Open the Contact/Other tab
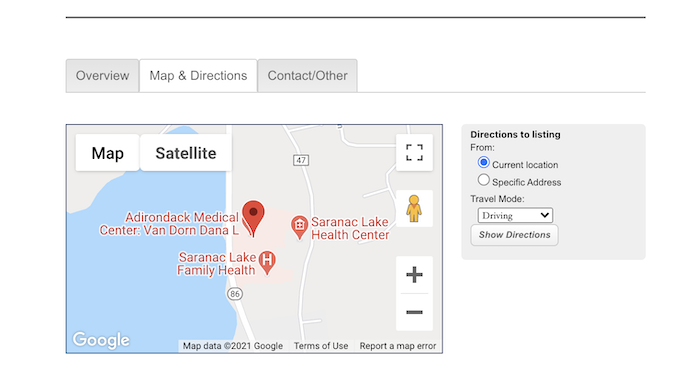 point(307,76)
